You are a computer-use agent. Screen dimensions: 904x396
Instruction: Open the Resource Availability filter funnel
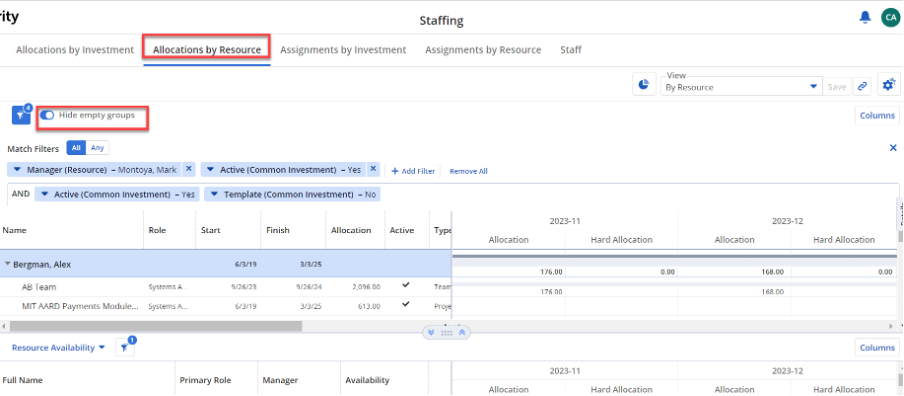tap(125, 348)
